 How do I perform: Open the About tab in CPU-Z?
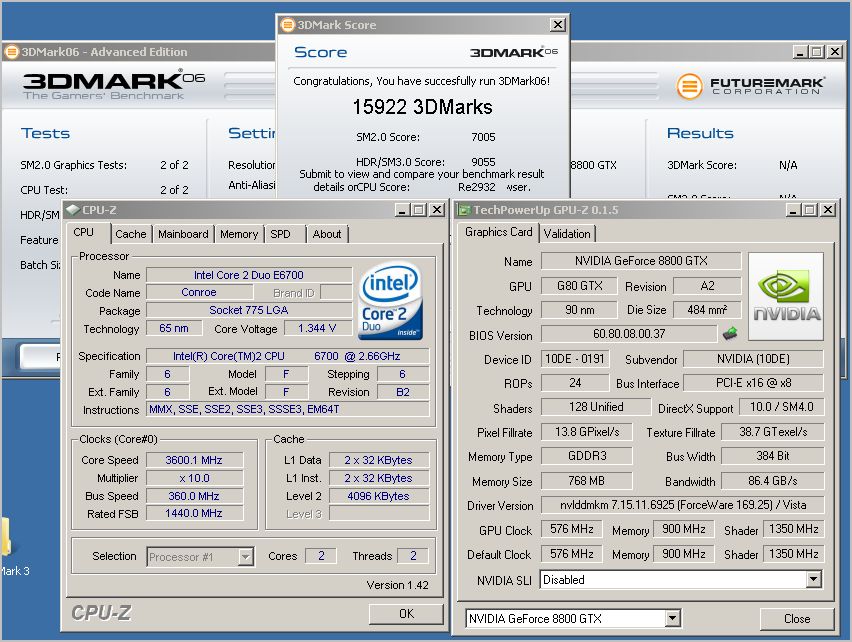click(x=327, y=234)
